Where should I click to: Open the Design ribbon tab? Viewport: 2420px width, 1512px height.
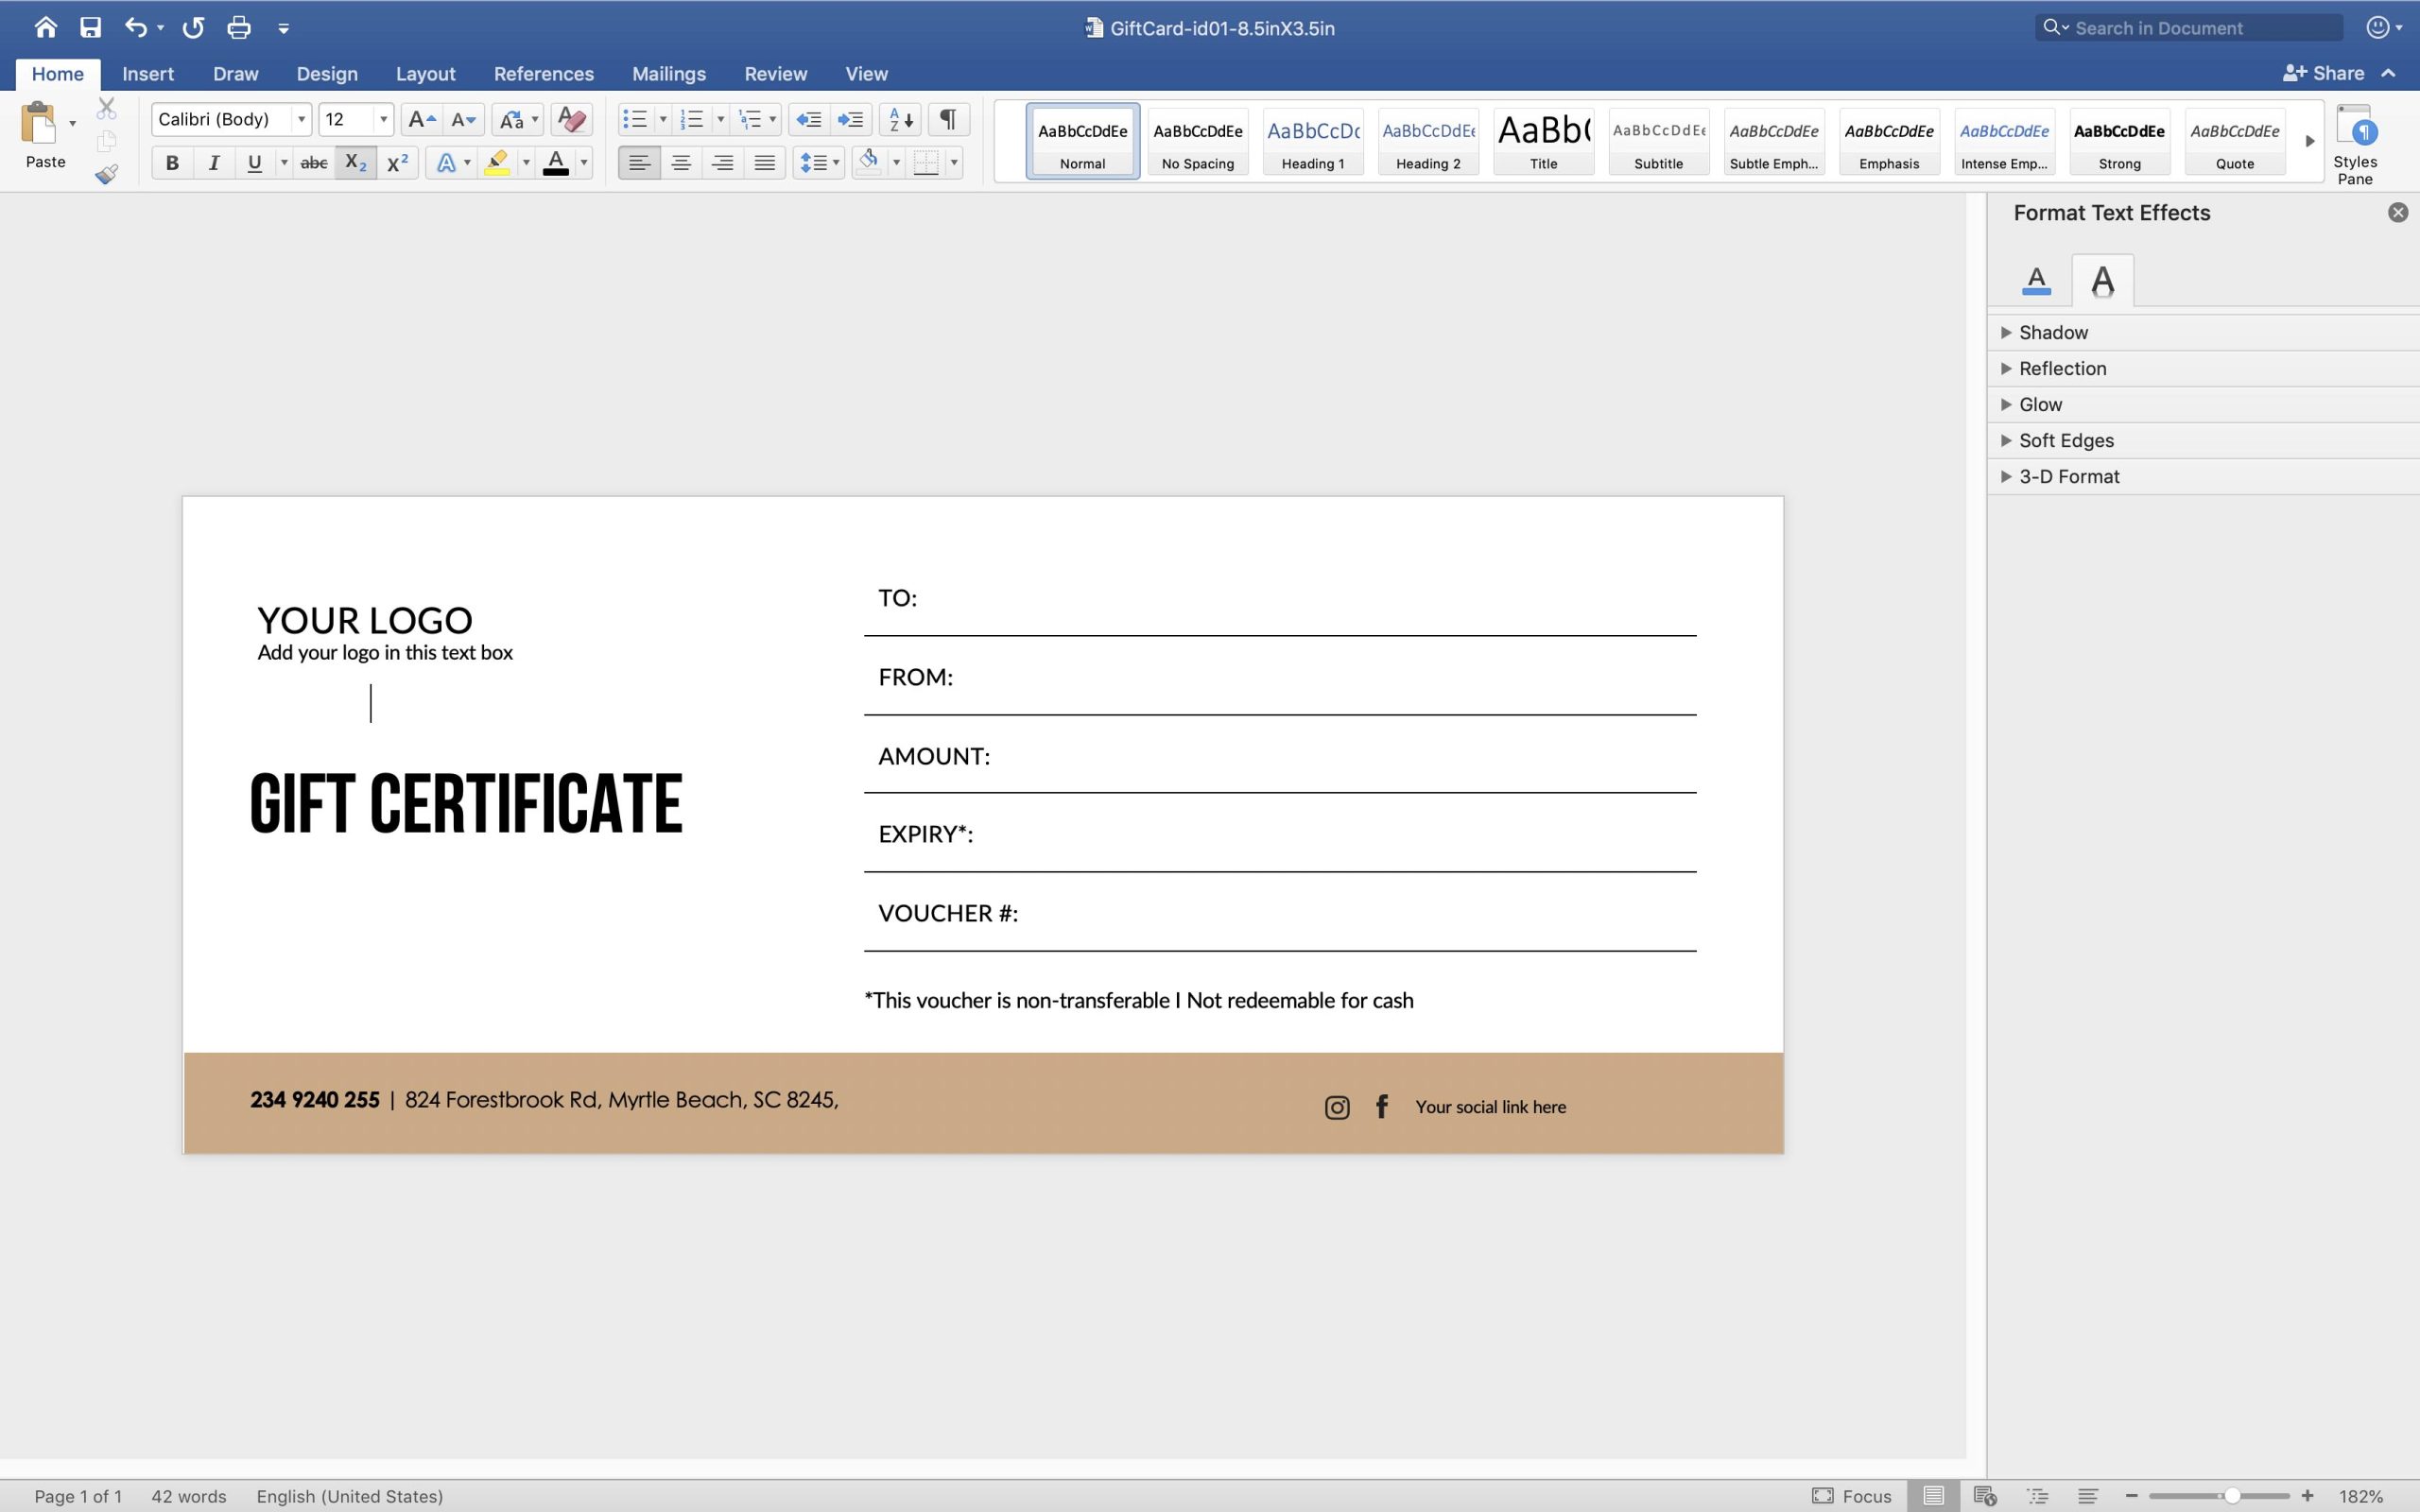point(327,73)
